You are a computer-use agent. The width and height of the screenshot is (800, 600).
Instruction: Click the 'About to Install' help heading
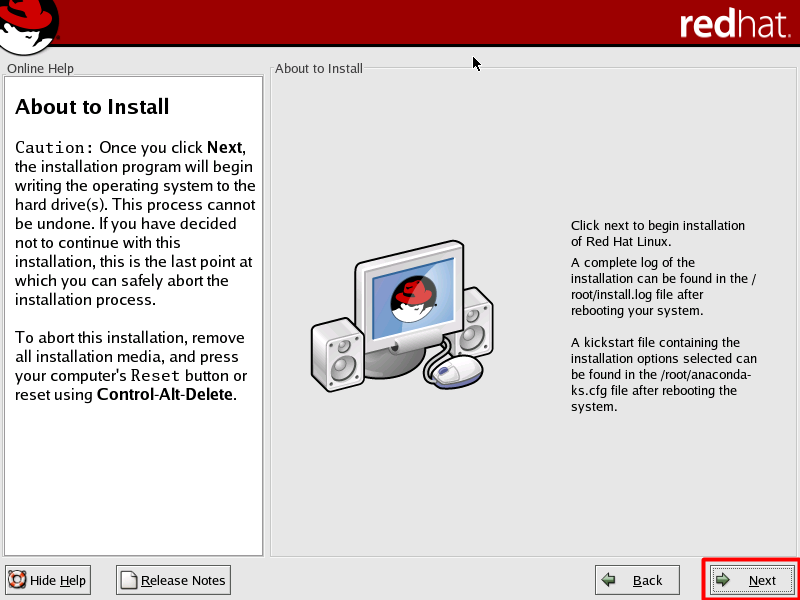pos(92,107)
